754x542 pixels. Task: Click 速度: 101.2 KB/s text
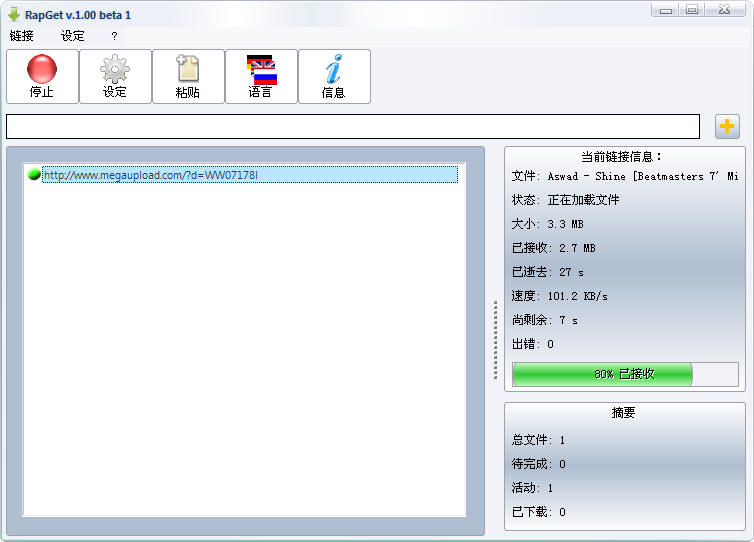coord(560,296)
